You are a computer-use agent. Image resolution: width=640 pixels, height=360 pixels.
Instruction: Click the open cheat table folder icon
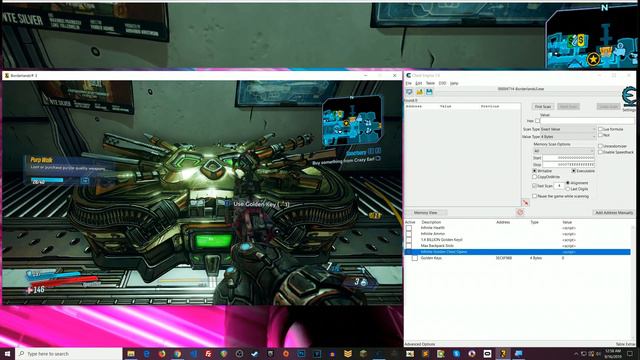point(419,92)
